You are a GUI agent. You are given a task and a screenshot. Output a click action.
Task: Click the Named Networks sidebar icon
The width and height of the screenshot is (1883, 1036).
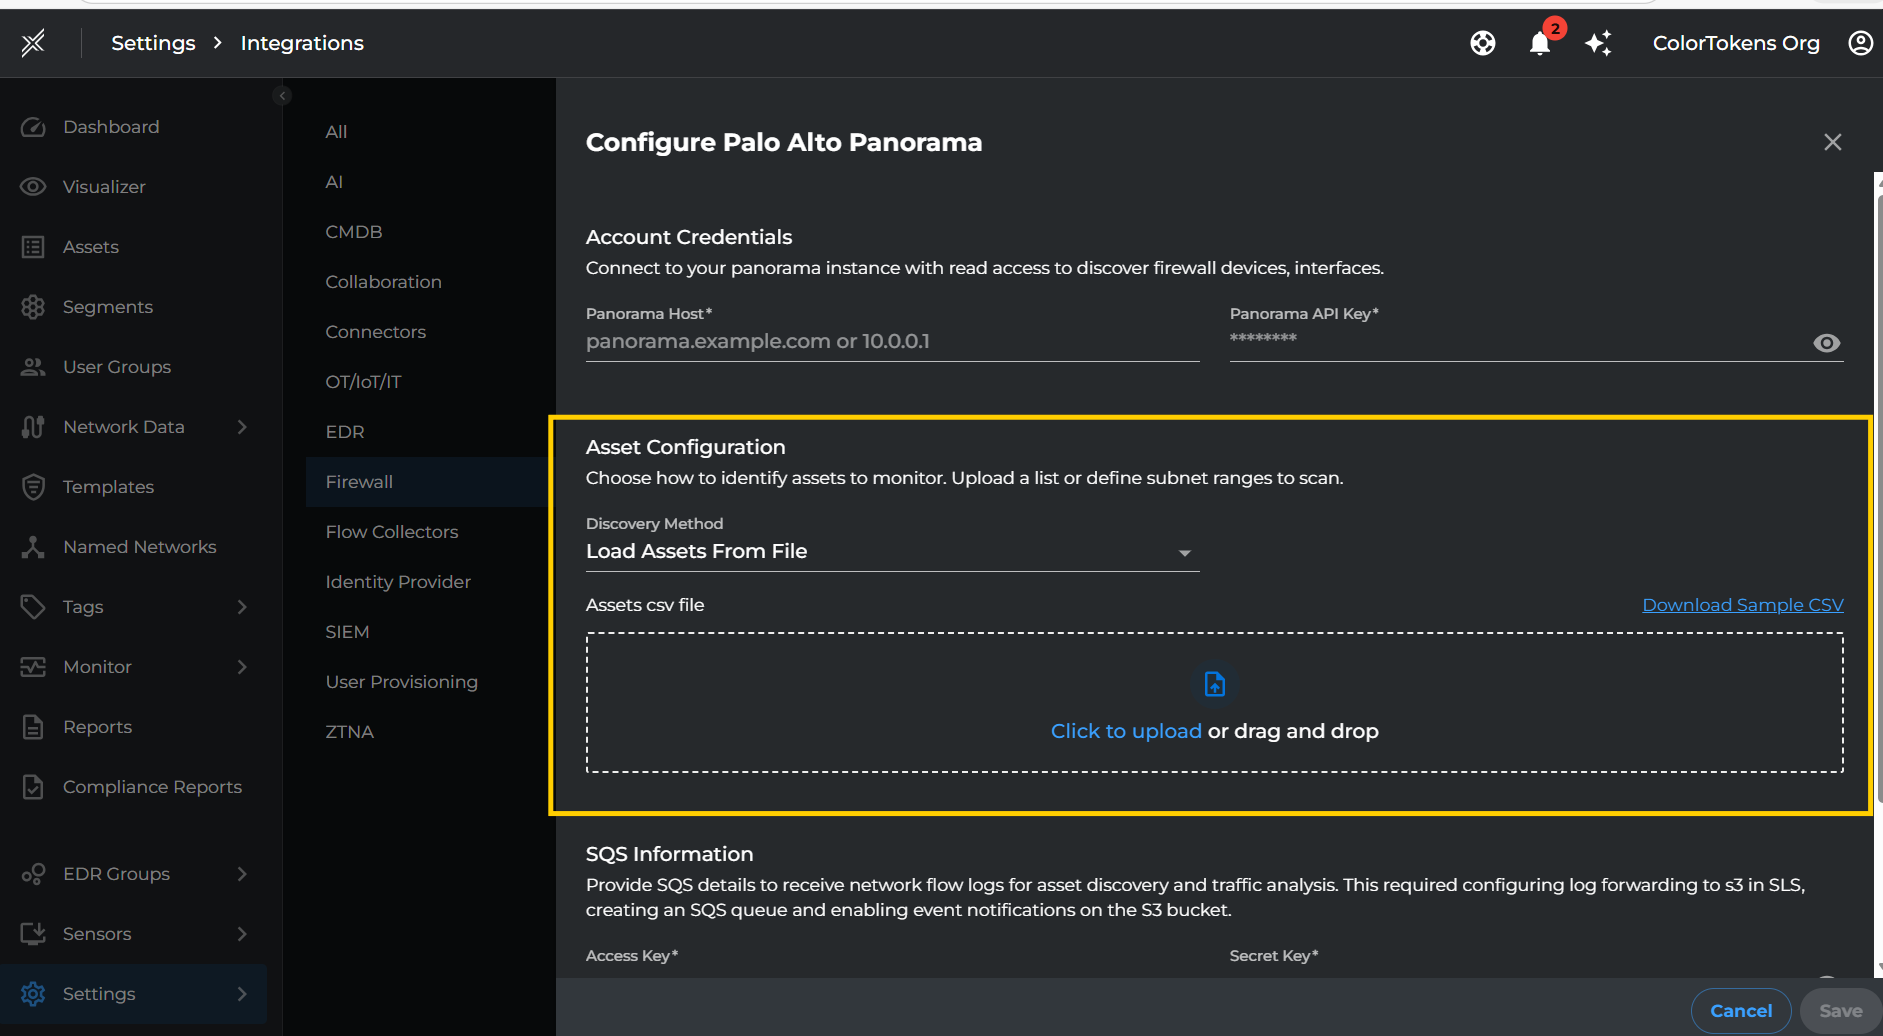coord(33,546)
